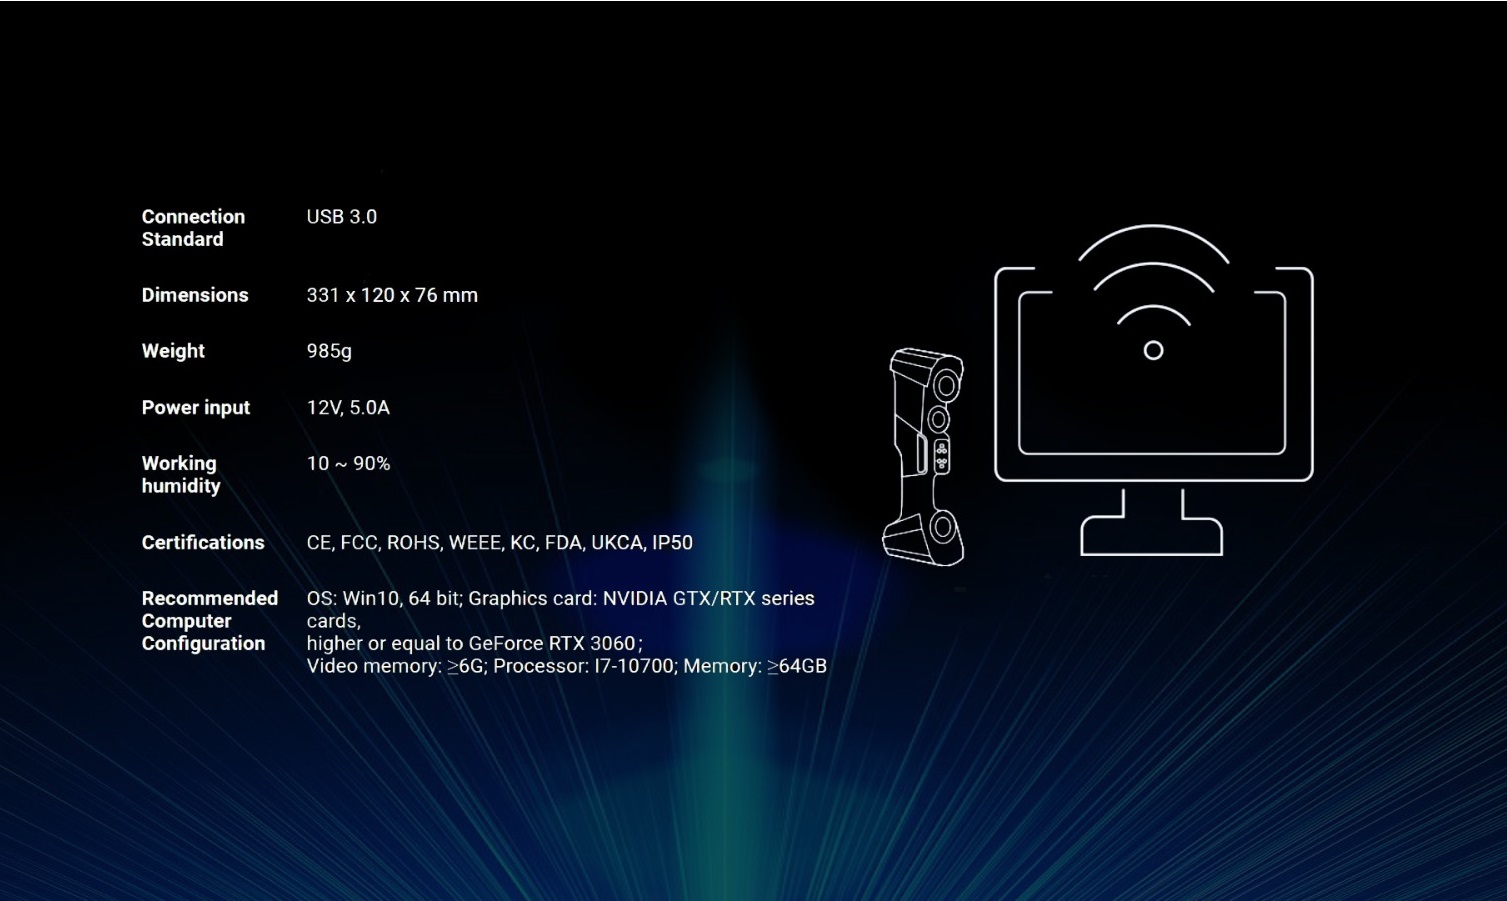The image size is (1507, 901).
Task: Select 'higher or equal to GeForce RTX 3060' line
Action: (474, 644)
